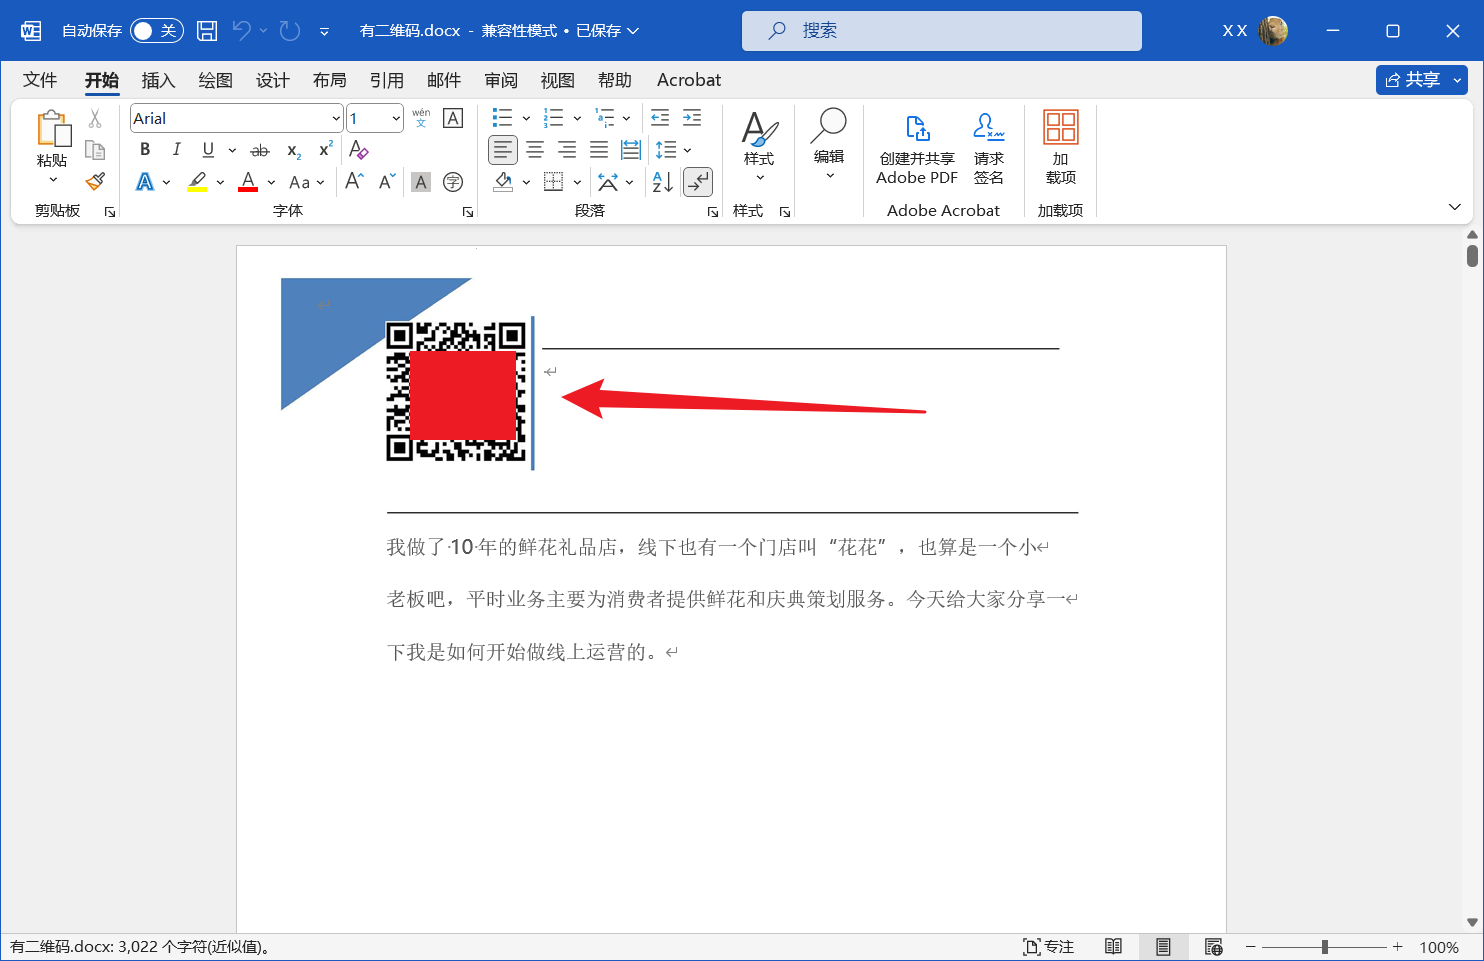1484x961 pixels.
Task: Open the Insert ribbon tab
Action: pyautogui.click(x=158, y=80)
